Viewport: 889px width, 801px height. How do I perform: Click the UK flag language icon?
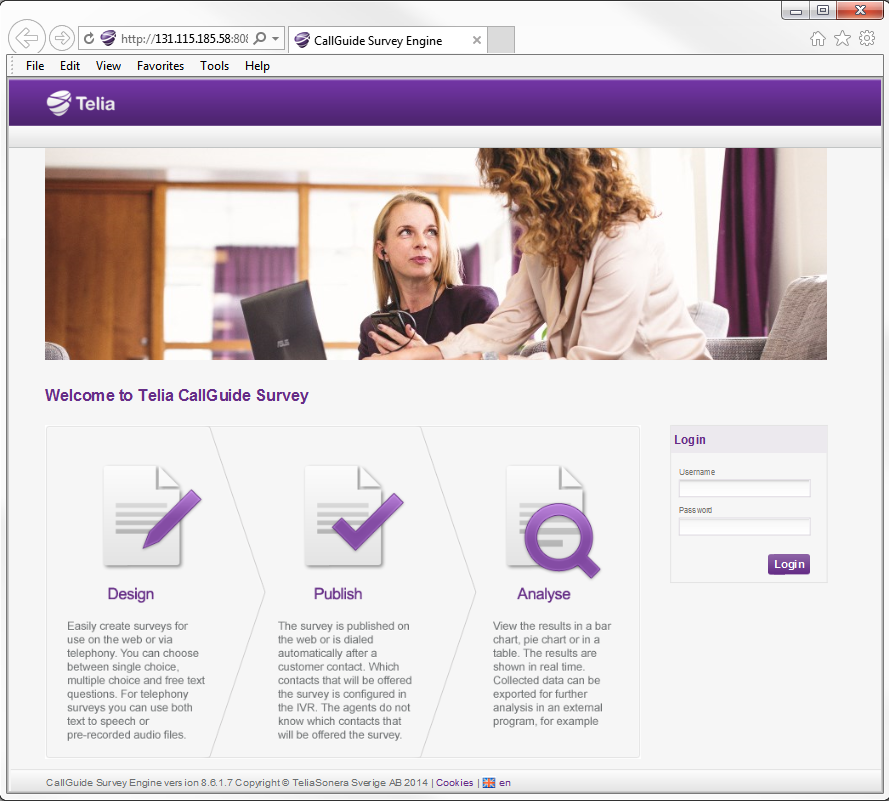[489, 783]
